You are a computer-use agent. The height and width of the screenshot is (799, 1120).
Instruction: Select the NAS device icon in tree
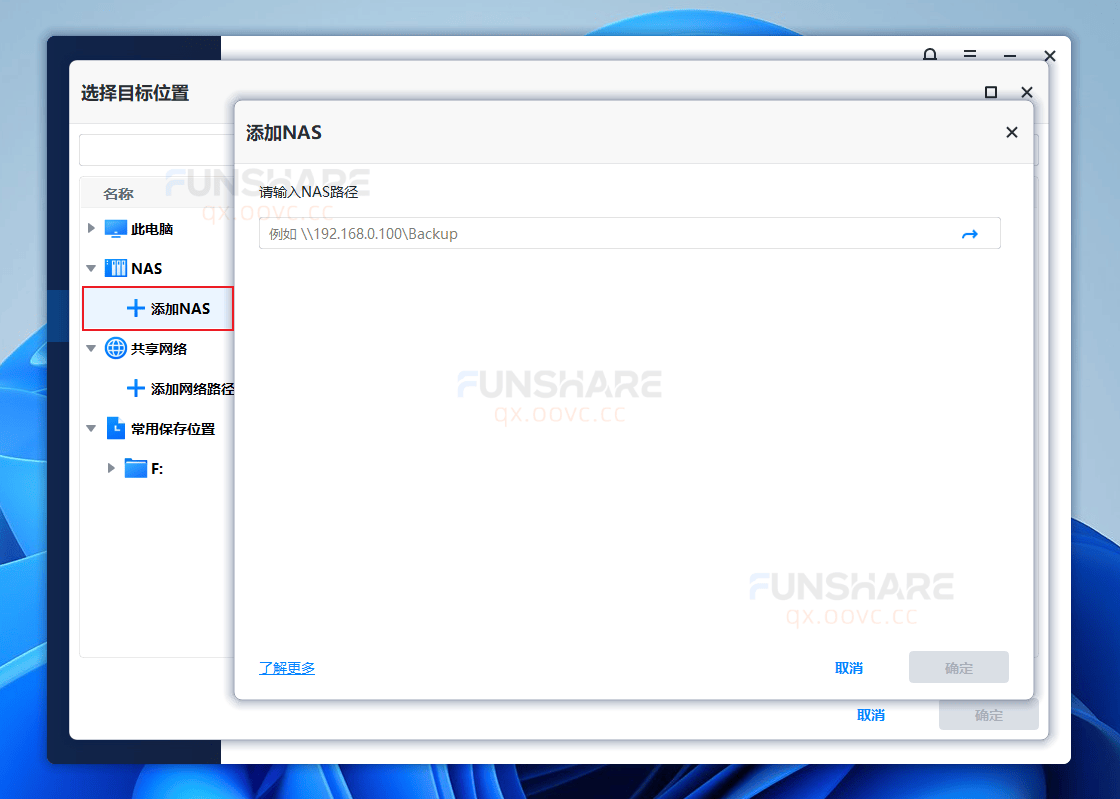116,269
